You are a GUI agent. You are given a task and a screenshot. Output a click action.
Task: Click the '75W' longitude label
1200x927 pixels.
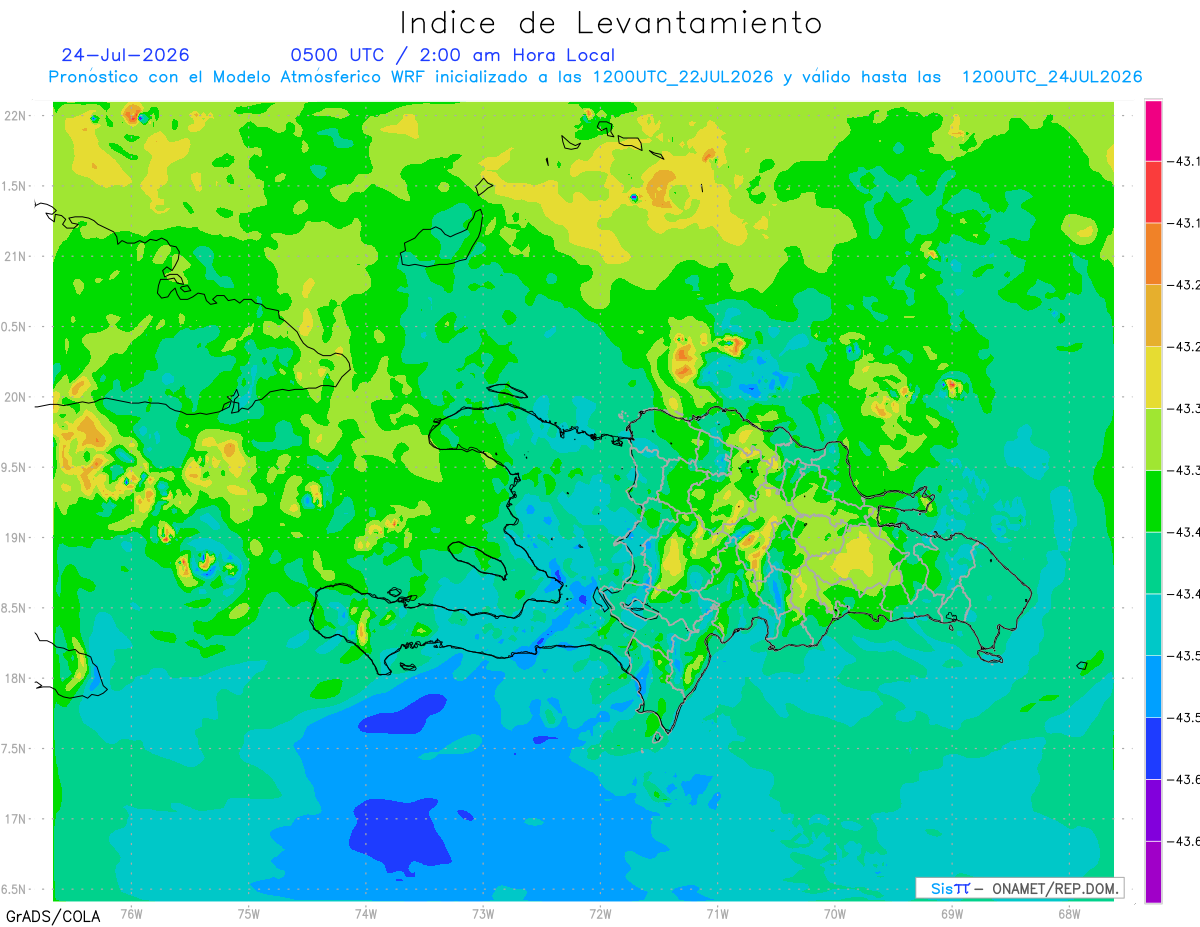coord(249,914)
